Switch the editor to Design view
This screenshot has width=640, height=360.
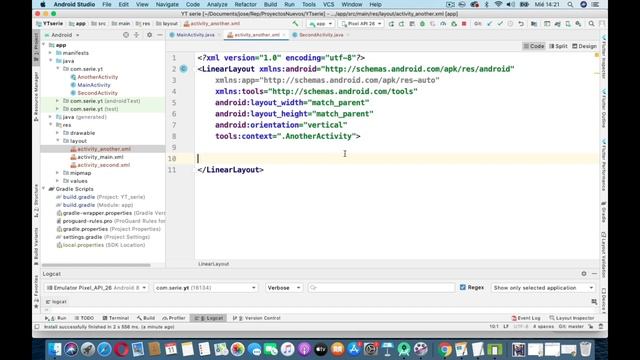coord(584,46)
